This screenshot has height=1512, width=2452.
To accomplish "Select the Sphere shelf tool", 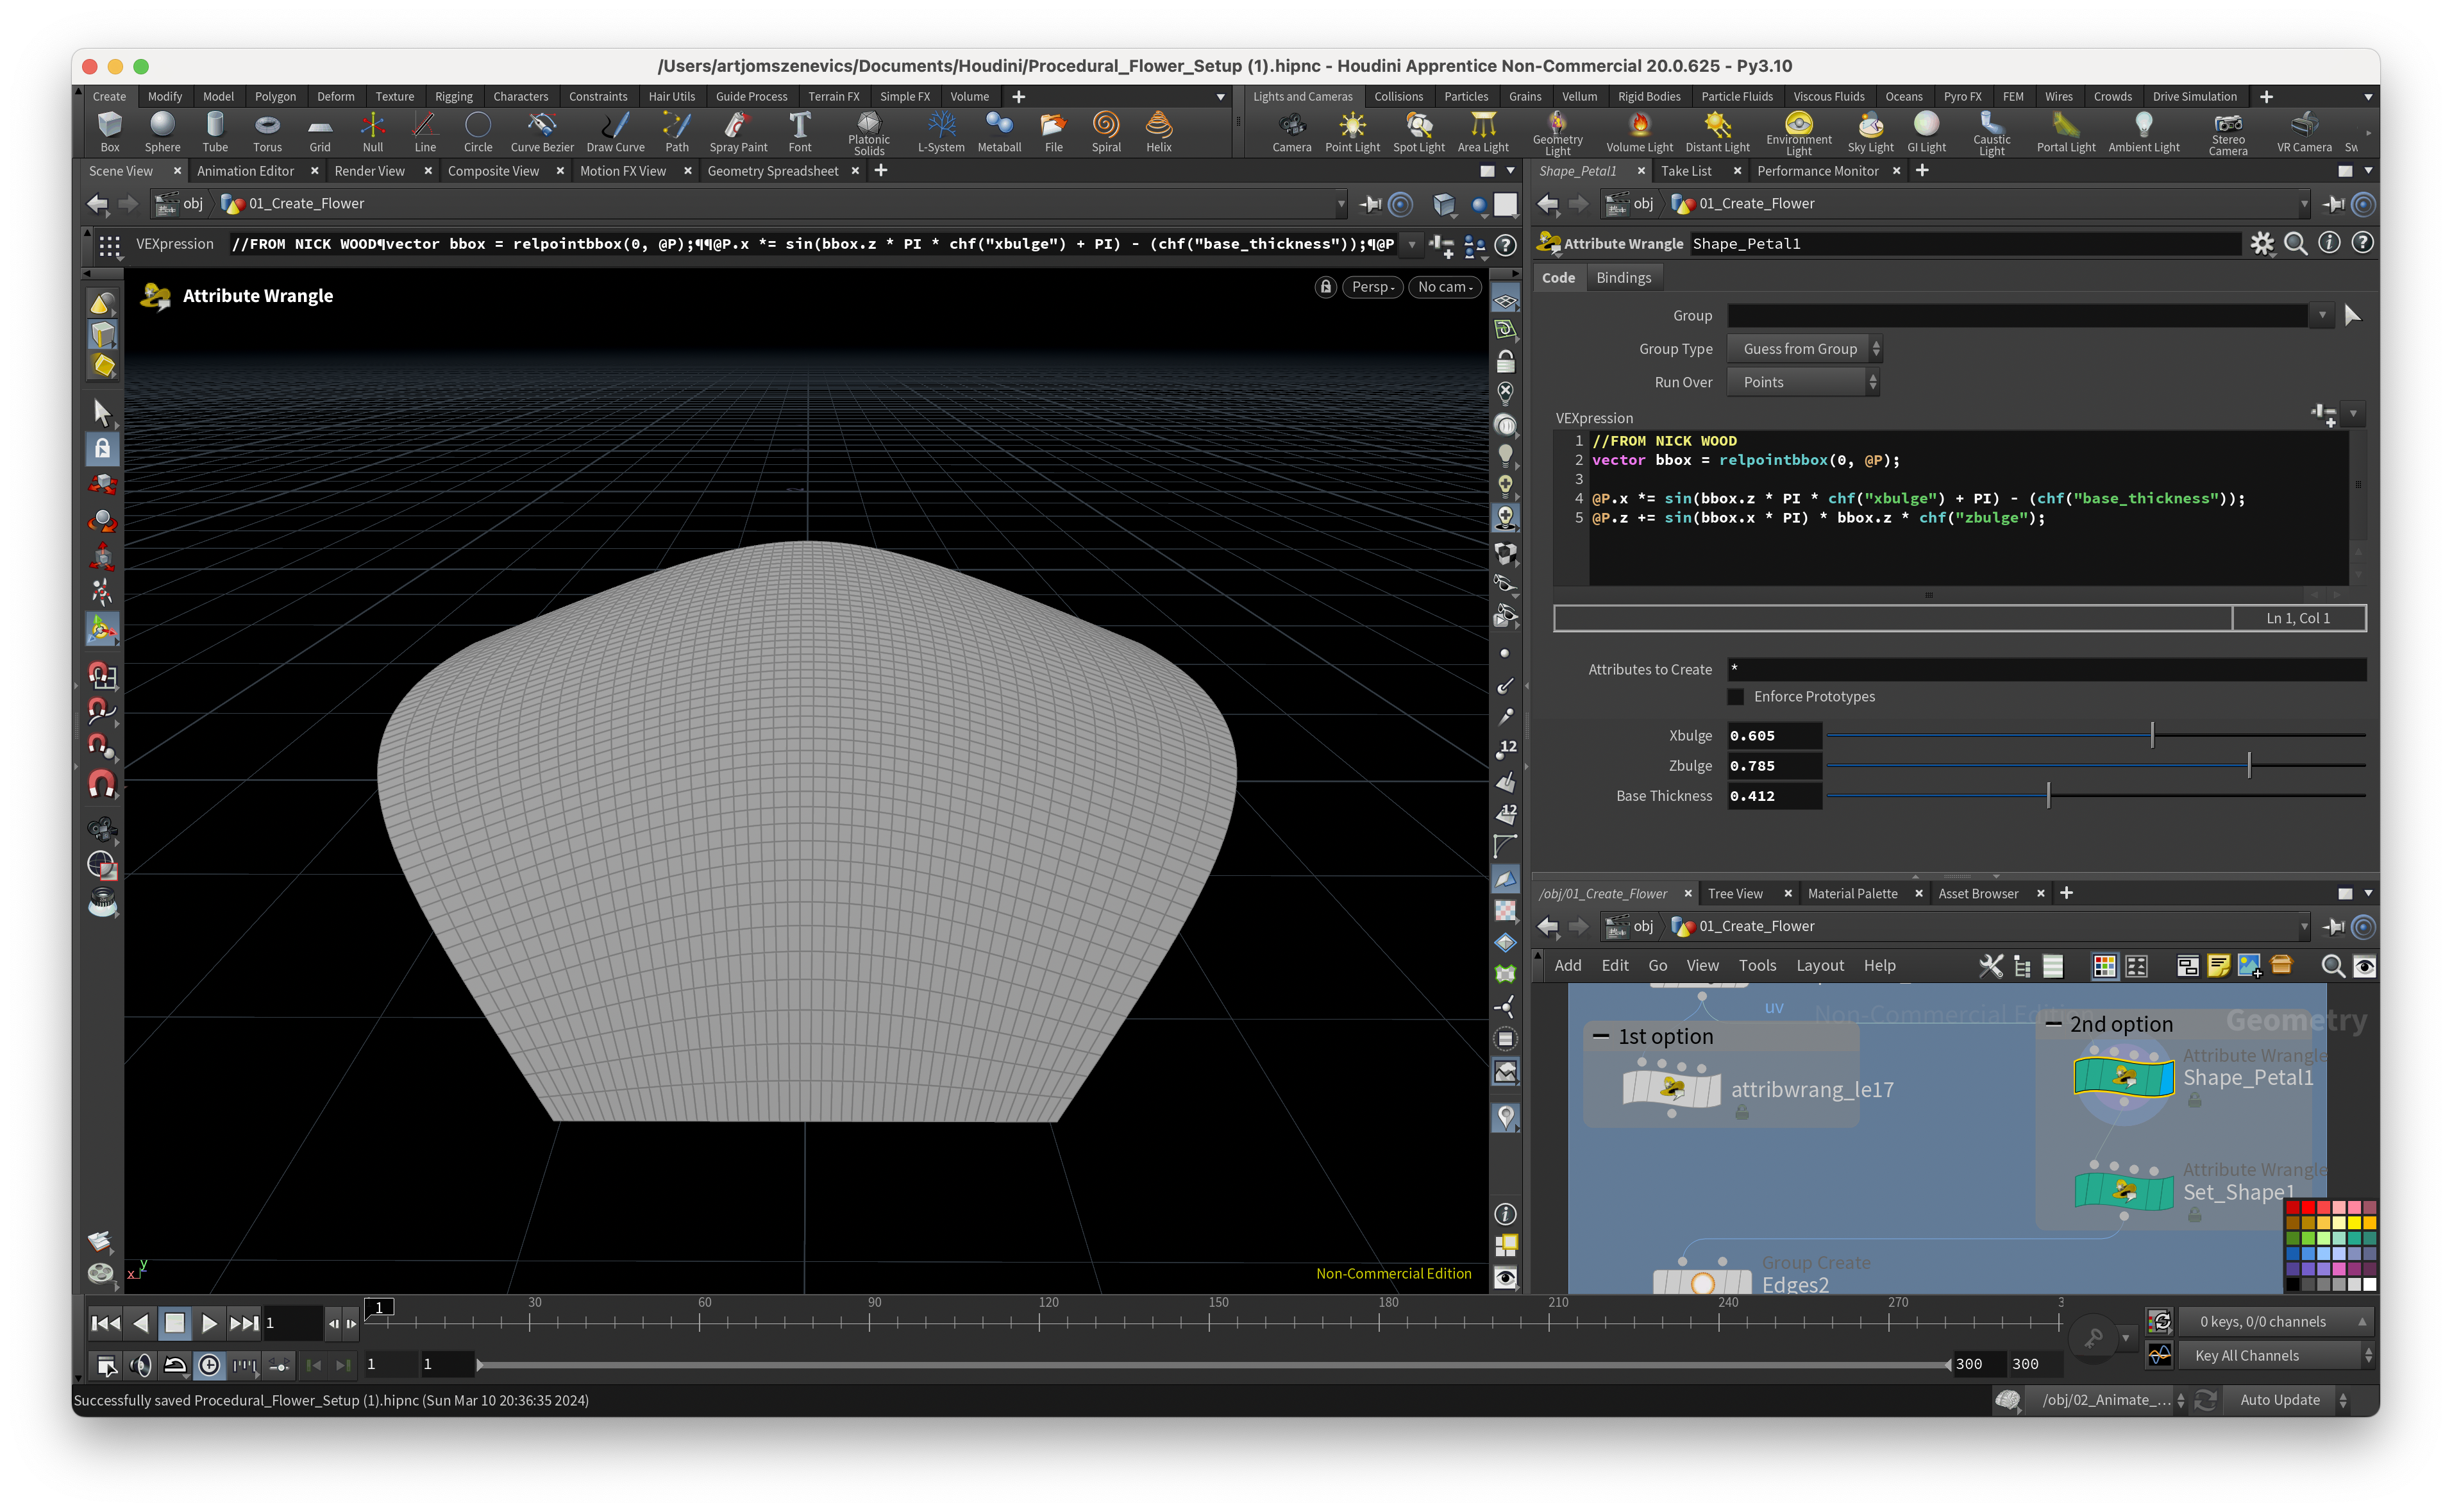I will pyautogui.click(x=162, y=131).
